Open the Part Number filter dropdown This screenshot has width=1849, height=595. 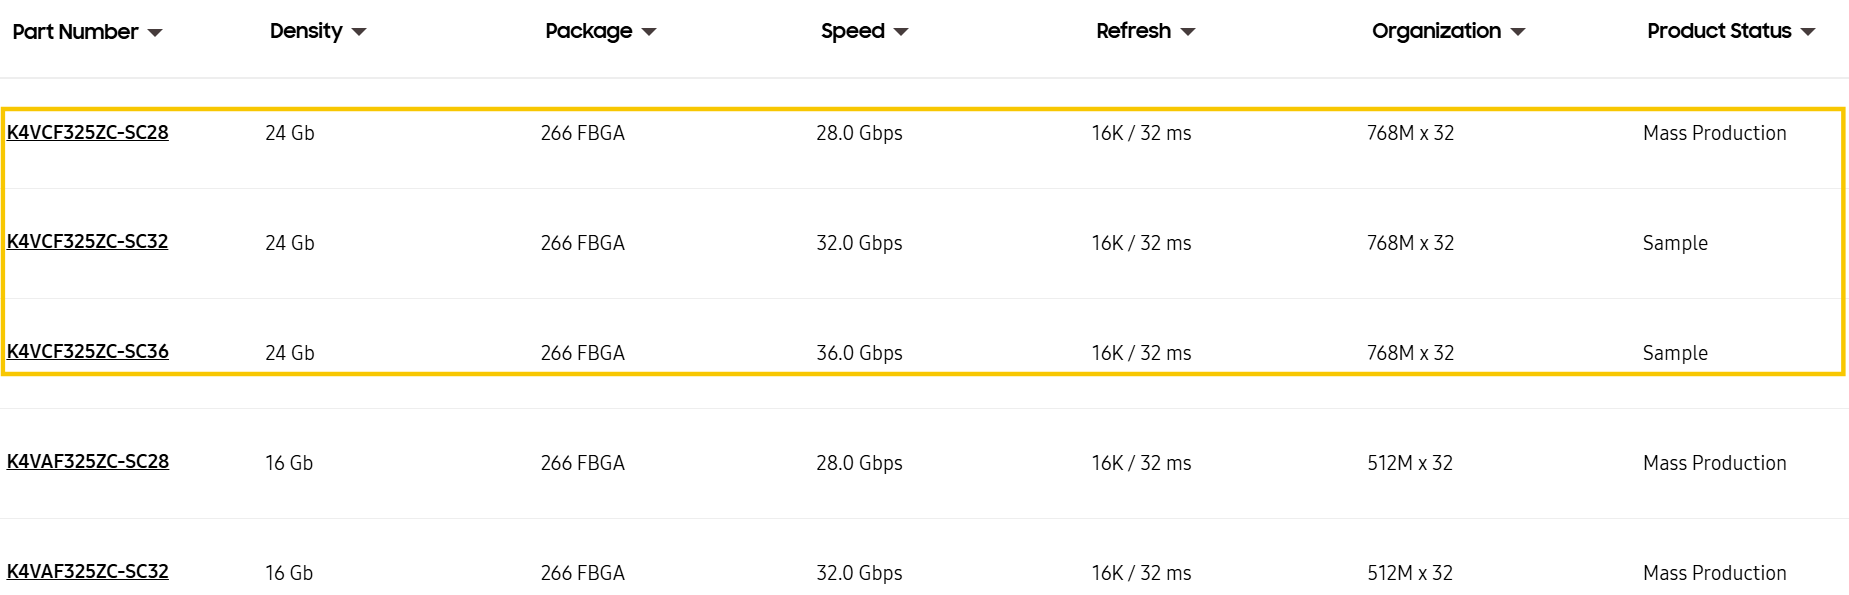click(x=156, y=31)
